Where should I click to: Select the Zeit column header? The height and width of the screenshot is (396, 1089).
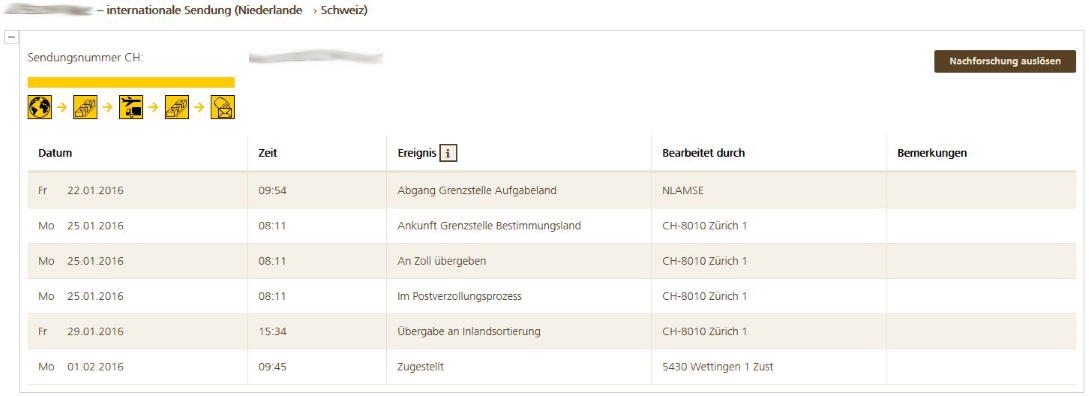click(x=267, y=154)
